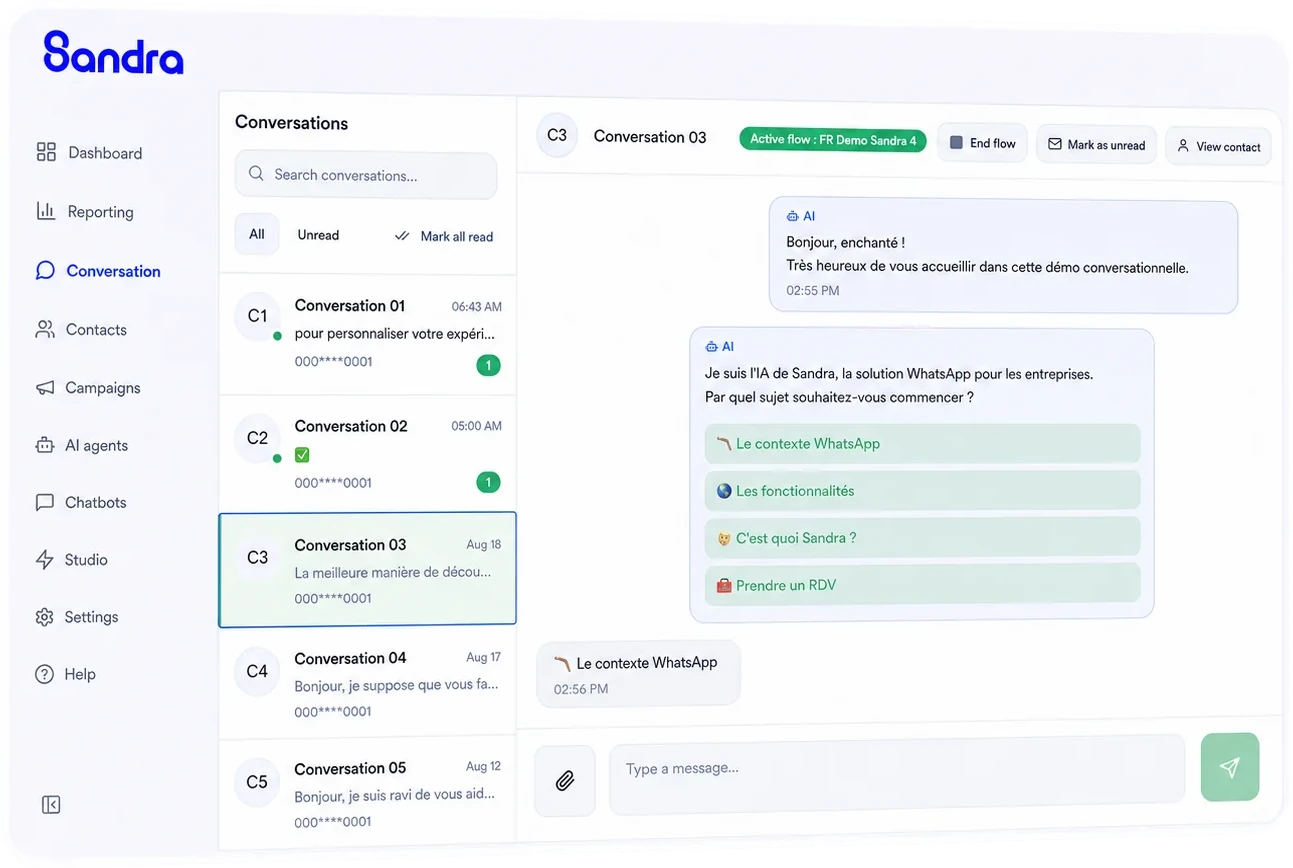This screenshot has width=1293, height=868.
Task: Click the Mark as unread button
Action: tap(1097, 145)
